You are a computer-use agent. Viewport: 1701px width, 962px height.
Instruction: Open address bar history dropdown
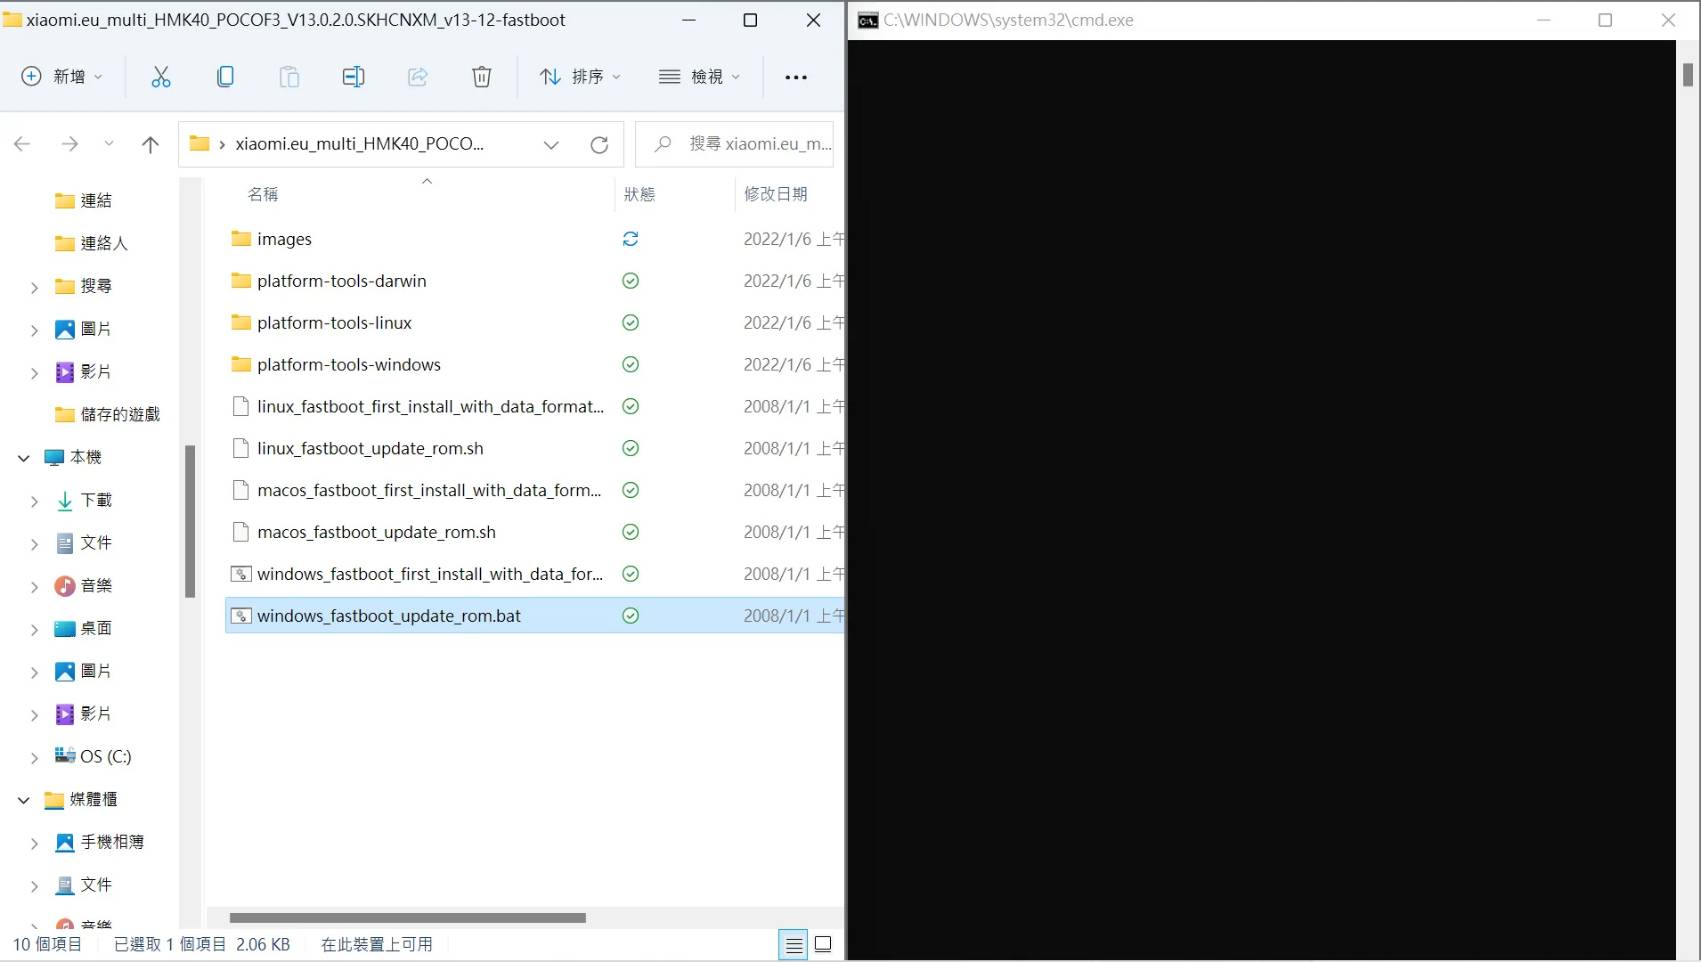(551, 145)
